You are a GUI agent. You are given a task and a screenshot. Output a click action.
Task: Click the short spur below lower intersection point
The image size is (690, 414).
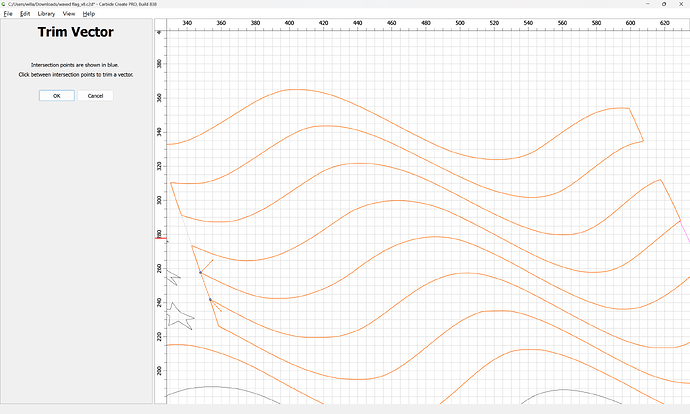pyautogui.click(x=217, y=307)
